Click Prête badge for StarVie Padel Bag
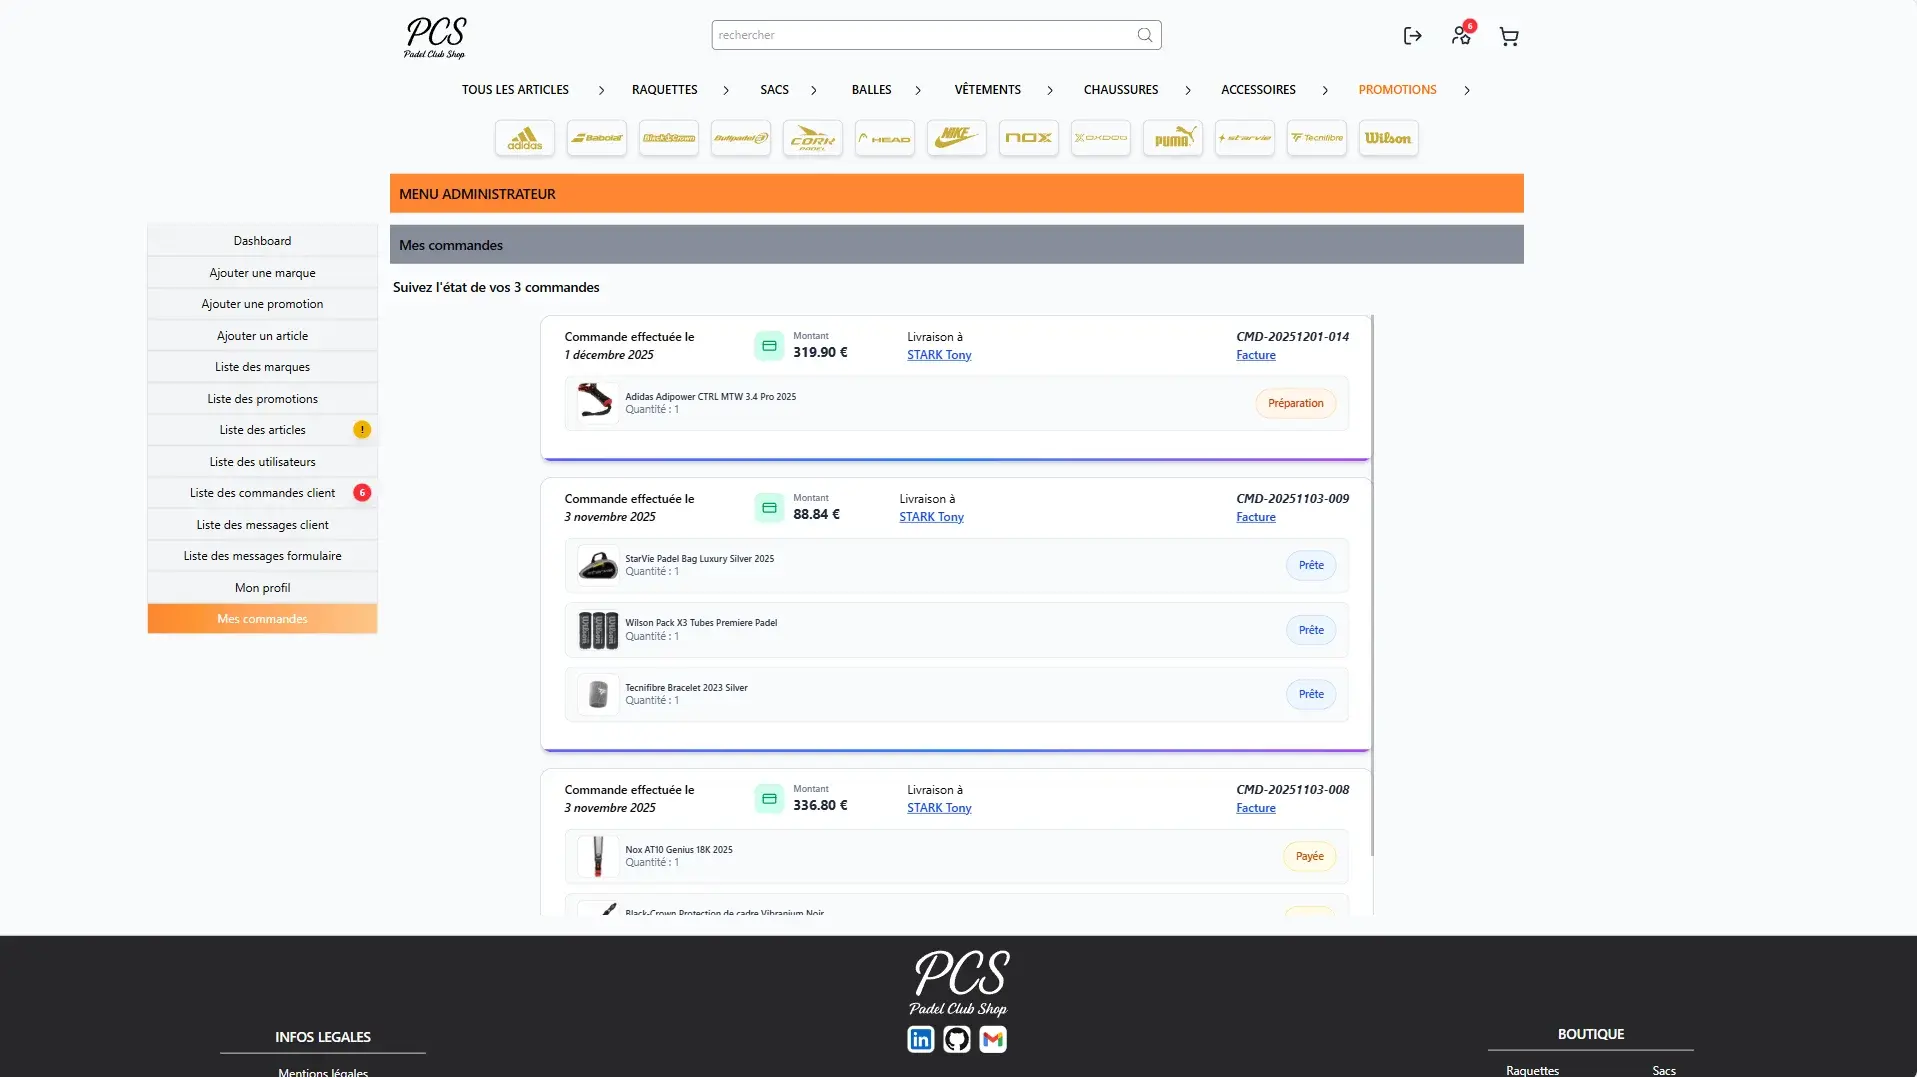The image size is (1917, 1077). (1311, 566)
